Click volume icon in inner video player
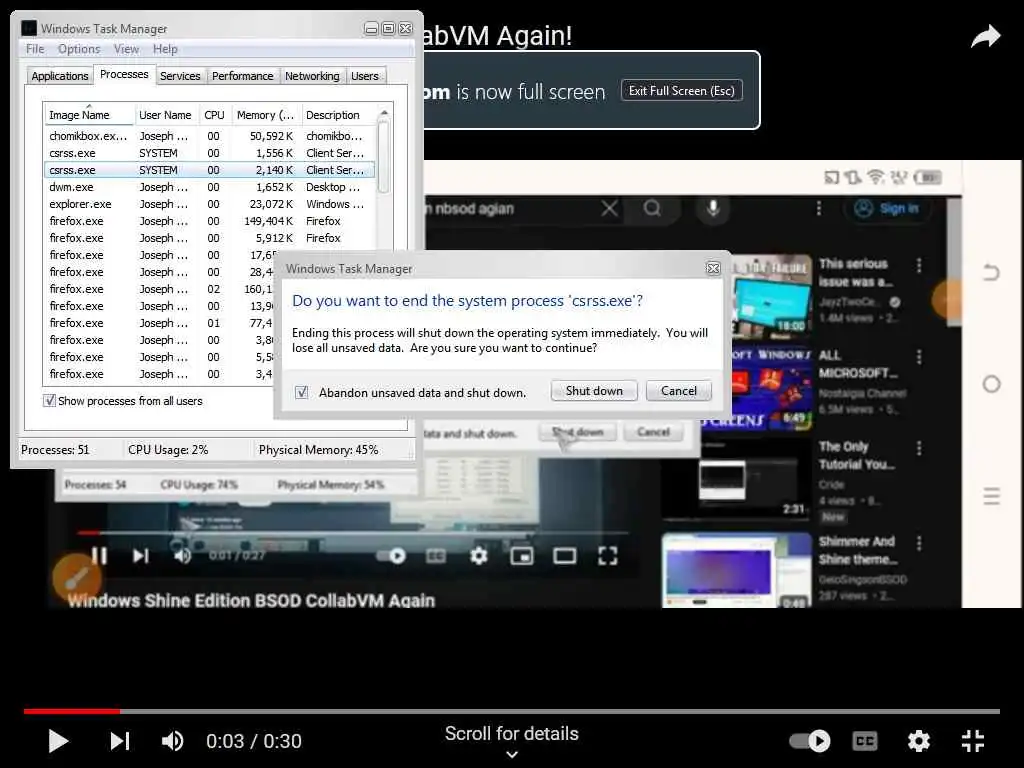This screenshot has height=768, width=1024. tap(183, 556)
